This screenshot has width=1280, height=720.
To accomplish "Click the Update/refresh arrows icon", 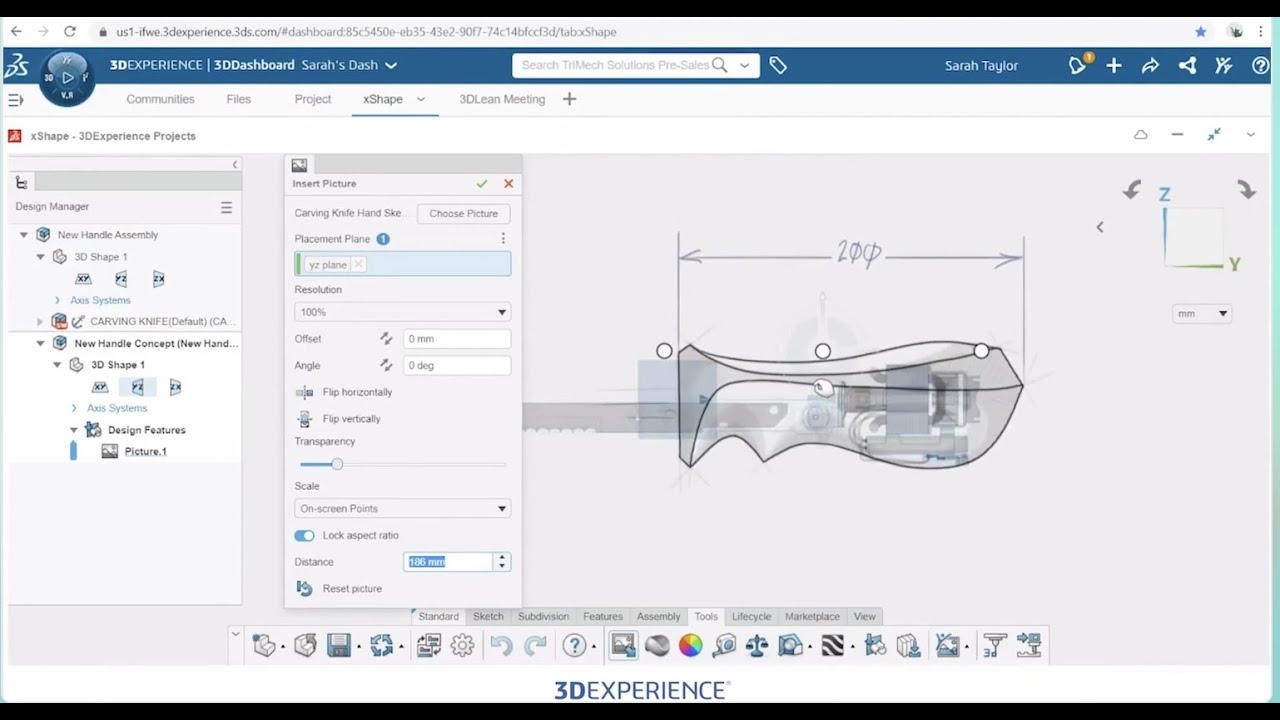I will coord(381,646).
